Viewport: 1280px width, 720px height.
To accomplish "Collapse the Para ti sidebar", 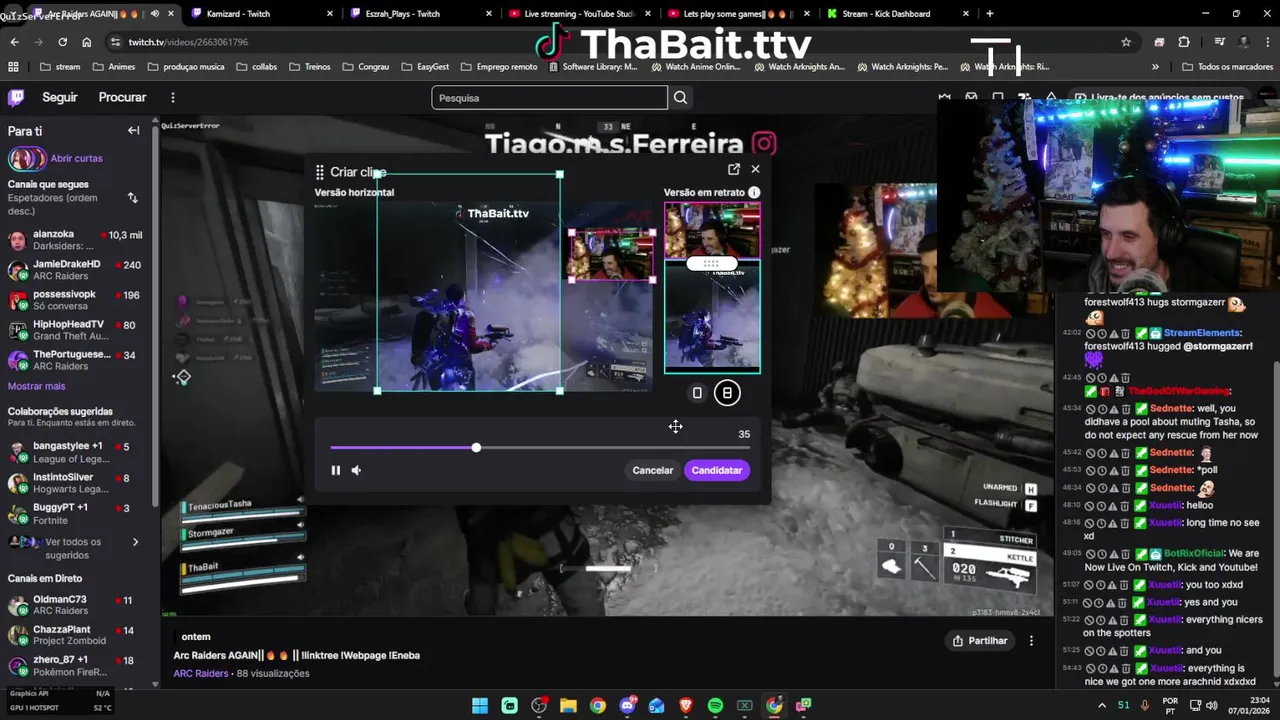I will (x=133, y=130).
